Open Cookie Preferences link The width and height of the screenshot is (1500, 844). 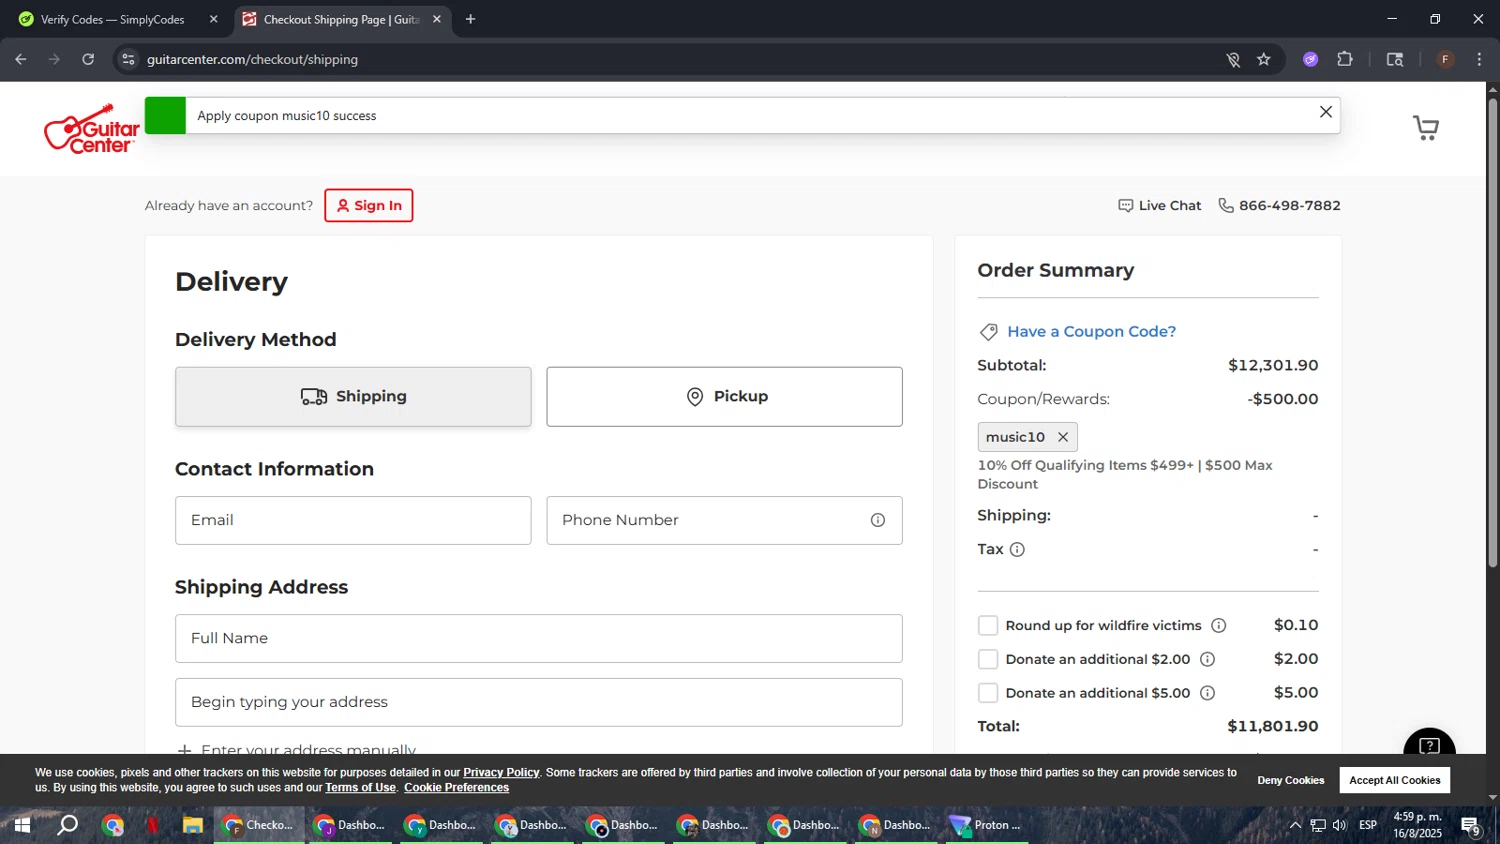click(x=456, y=788)
